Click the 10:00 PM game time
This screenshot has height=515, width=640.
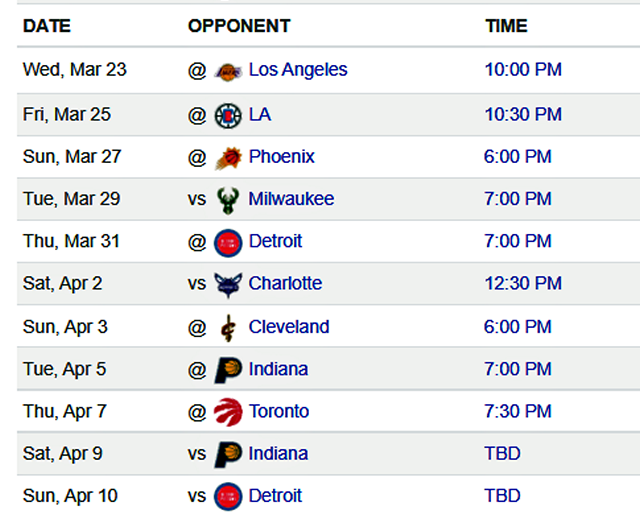(x=523, y=70)
